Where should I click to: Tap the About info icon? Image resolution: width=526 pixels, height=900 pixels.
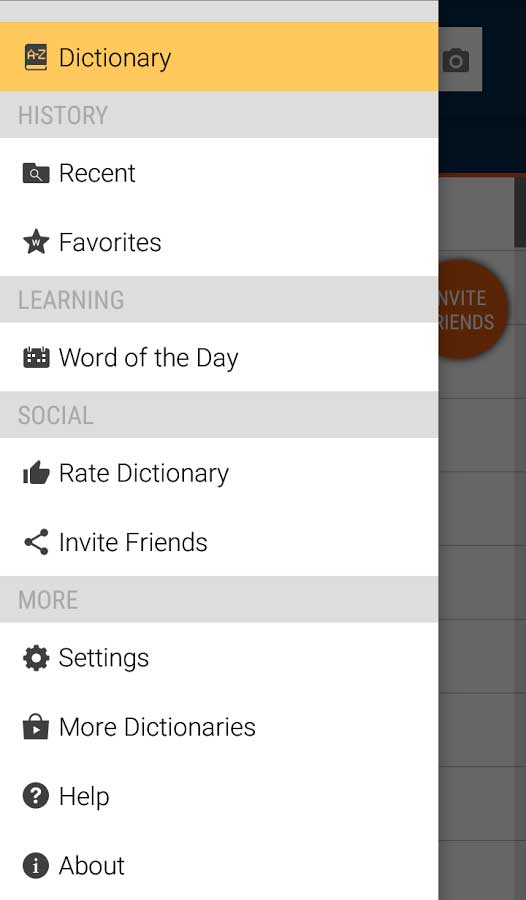36,866
